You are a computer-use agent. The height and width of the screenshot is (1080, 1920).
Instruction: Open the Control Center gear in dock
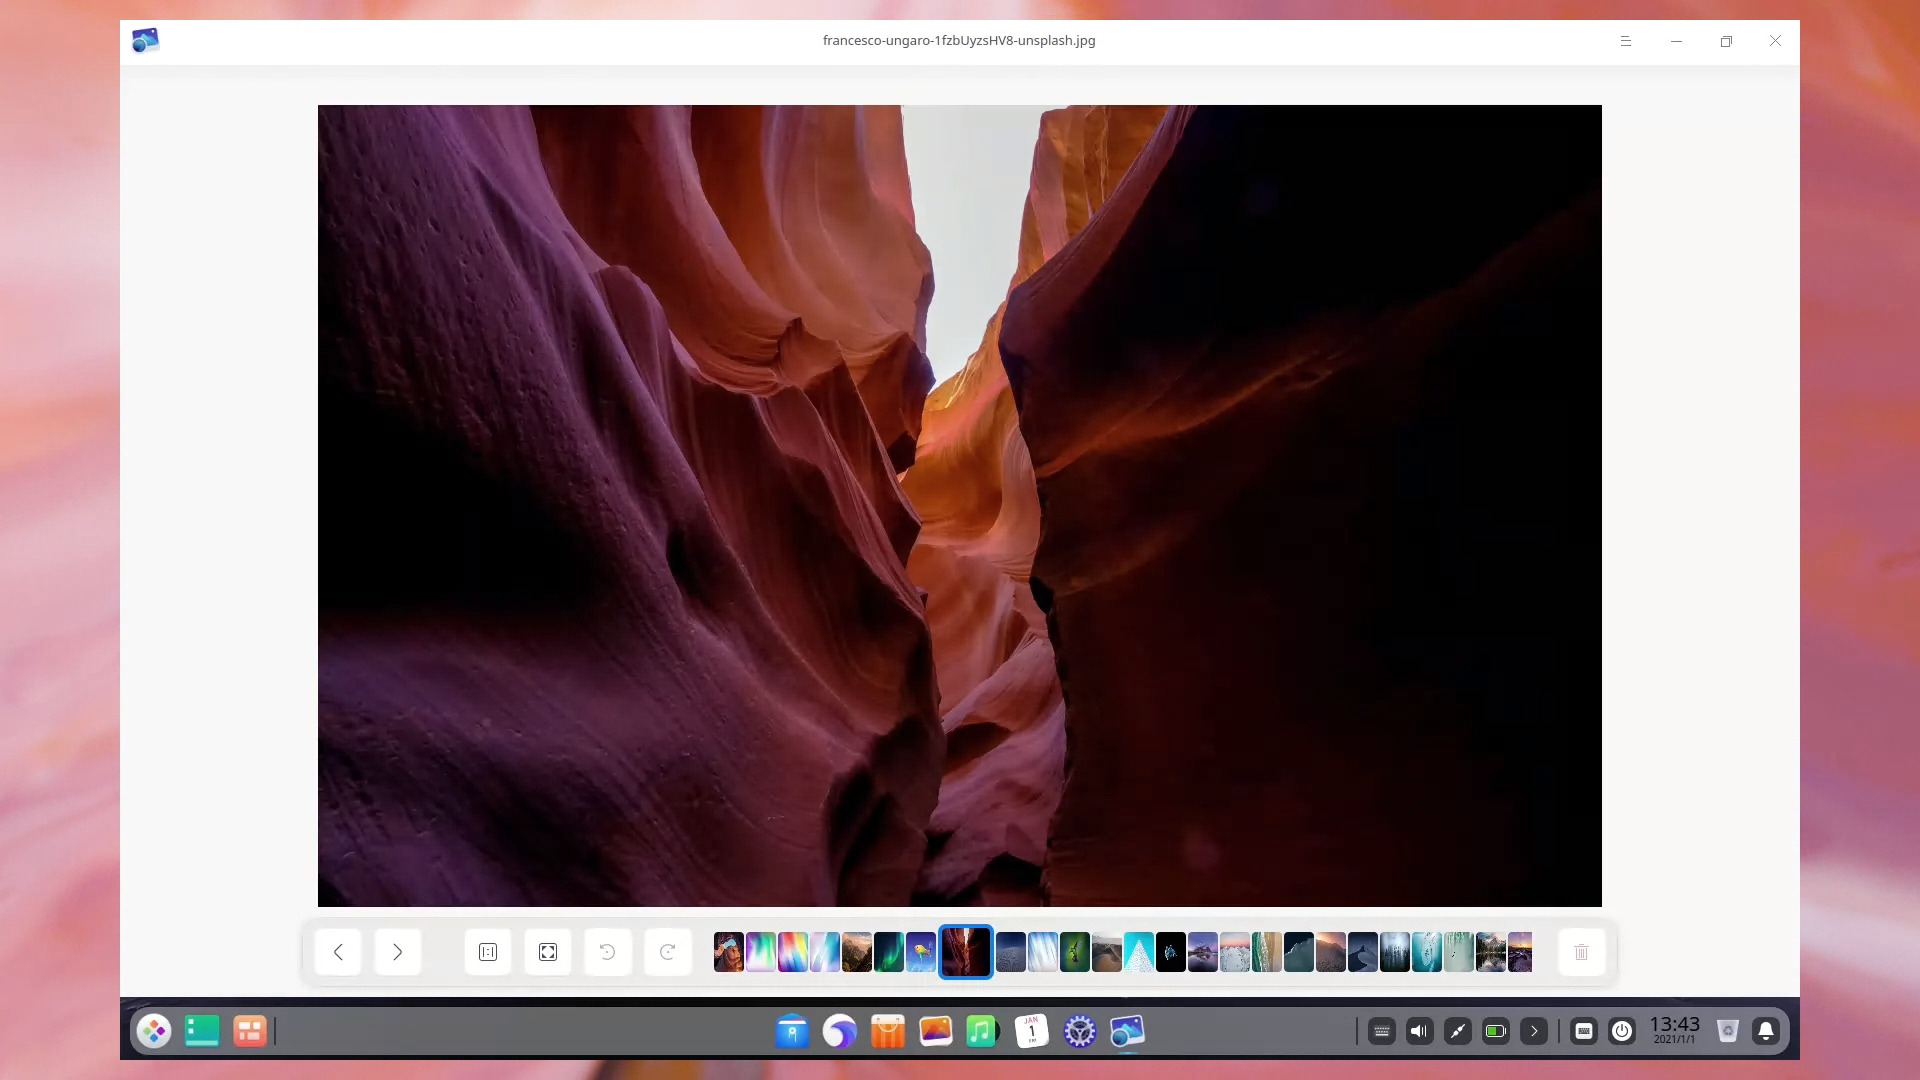click(1080, 1031)
